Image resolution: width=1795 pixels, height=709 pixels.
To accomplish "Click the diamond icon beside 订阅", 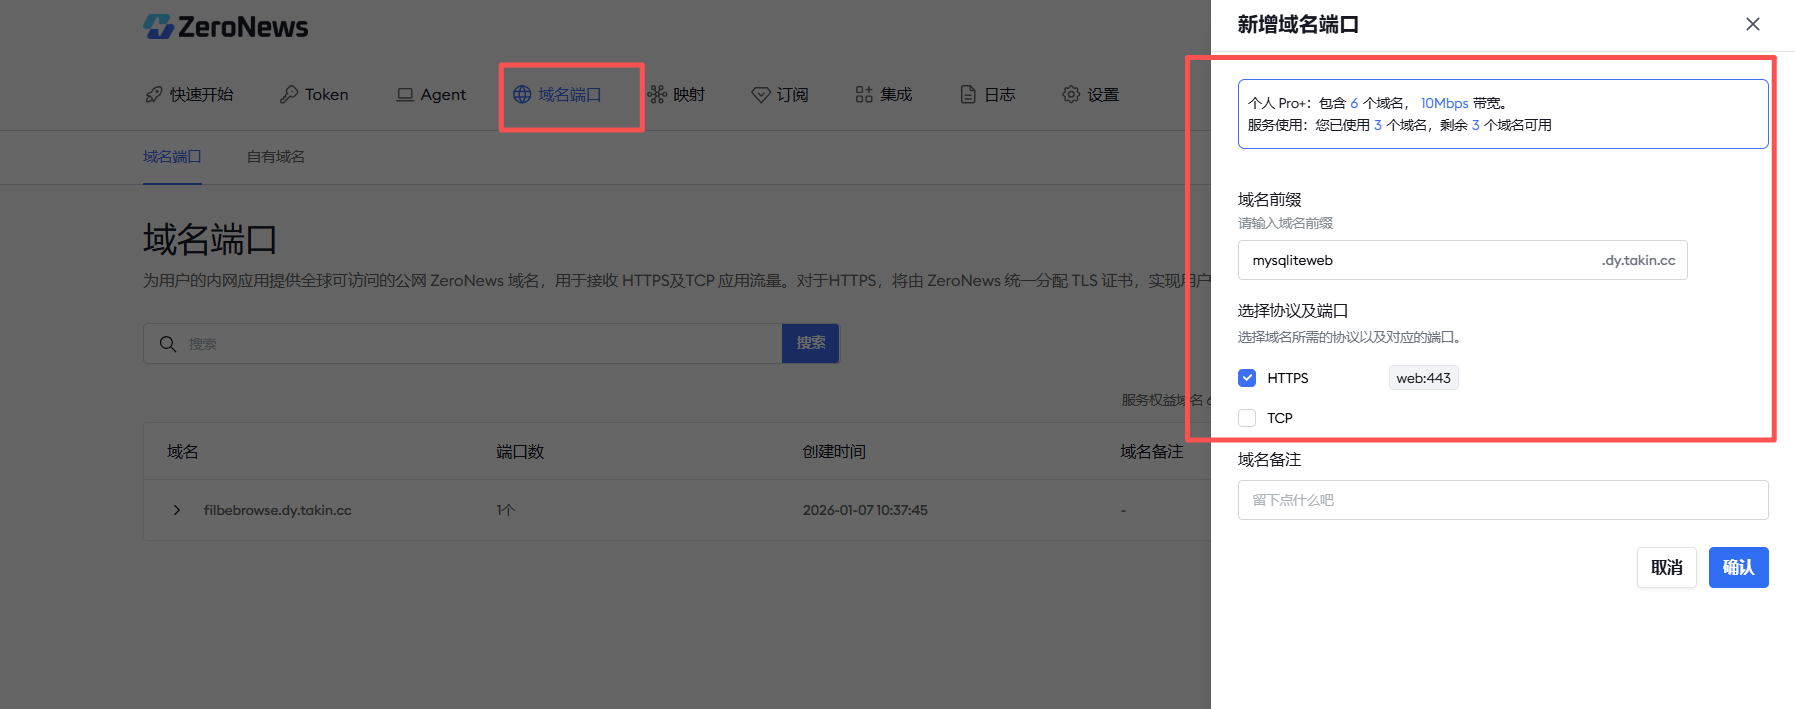I will tap(761, 94).
